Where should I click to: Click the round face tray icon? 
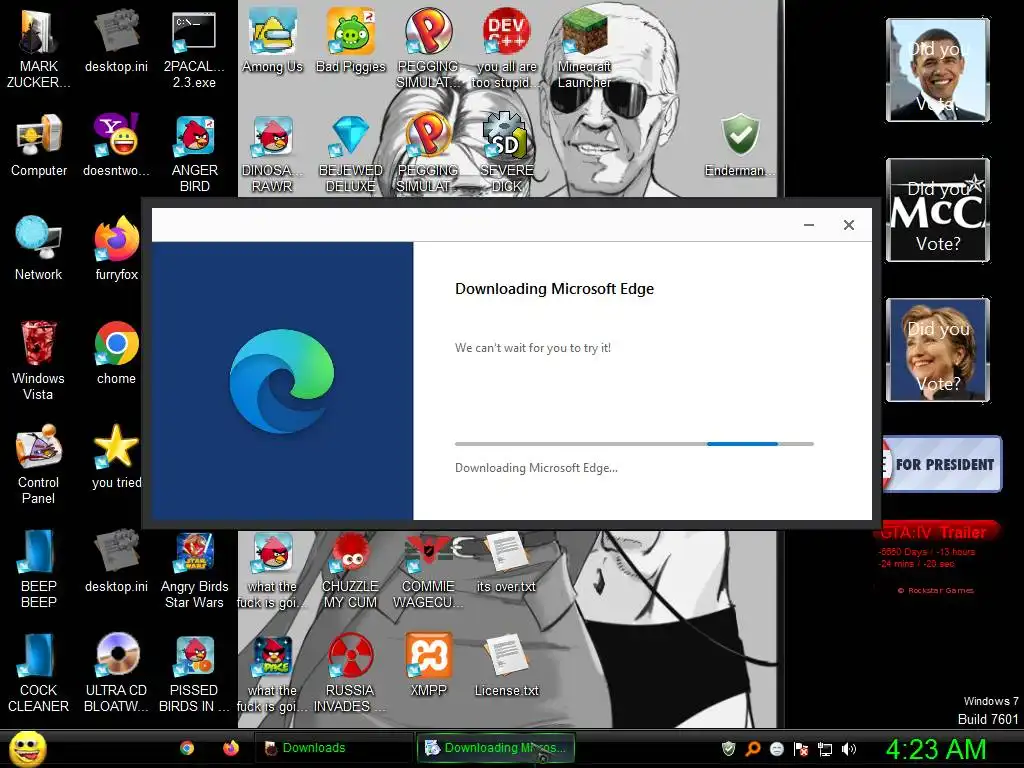[777, 749]
